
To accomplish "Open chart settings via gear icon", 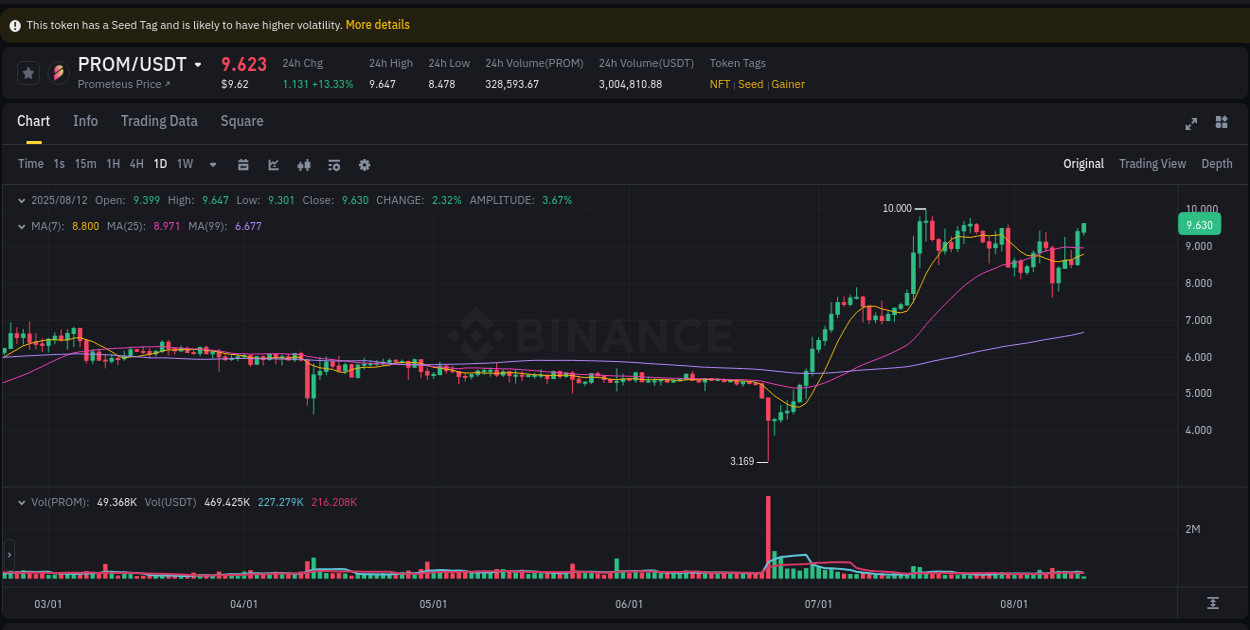I will click(364, 164).
